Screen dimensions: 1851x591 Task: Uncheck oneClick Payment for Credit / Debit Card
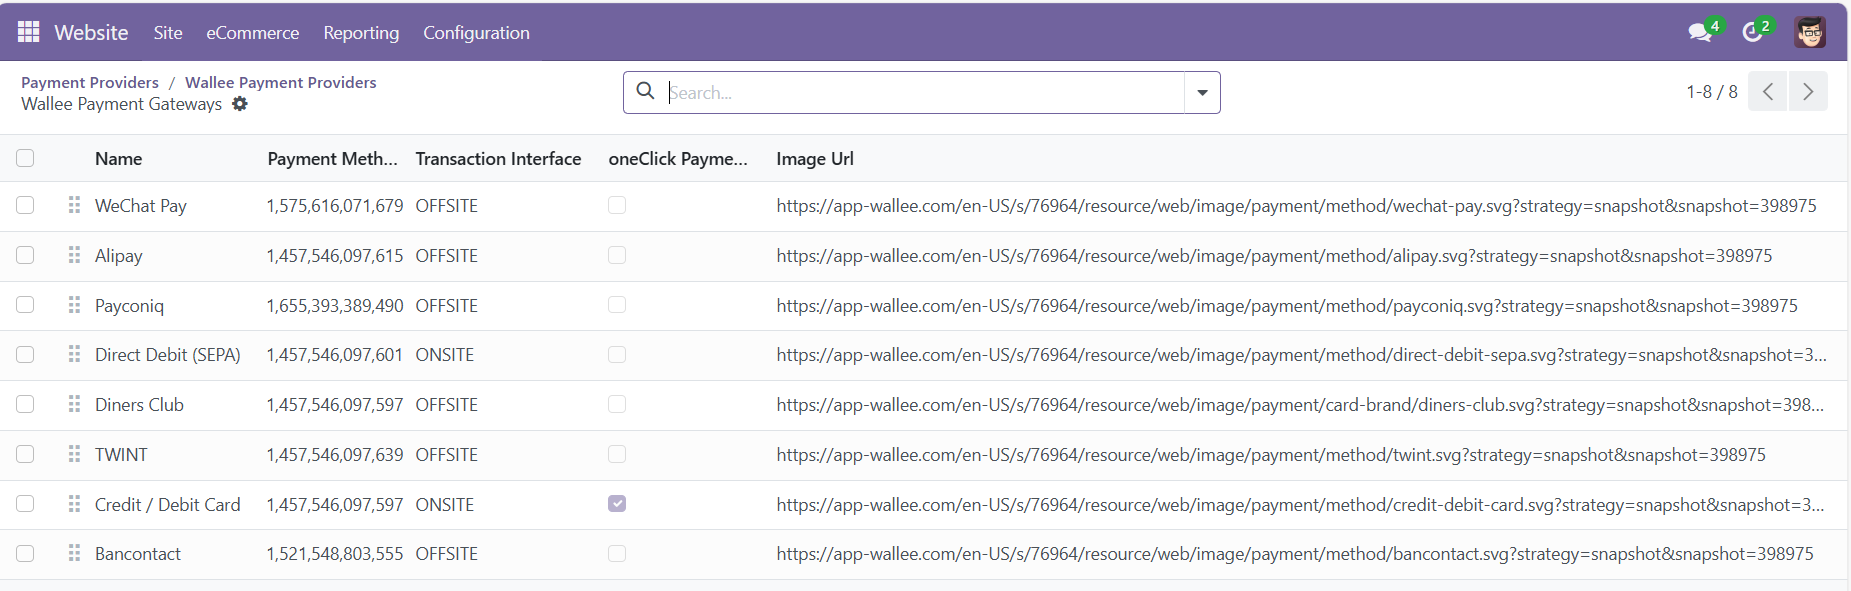coord(617,504)
